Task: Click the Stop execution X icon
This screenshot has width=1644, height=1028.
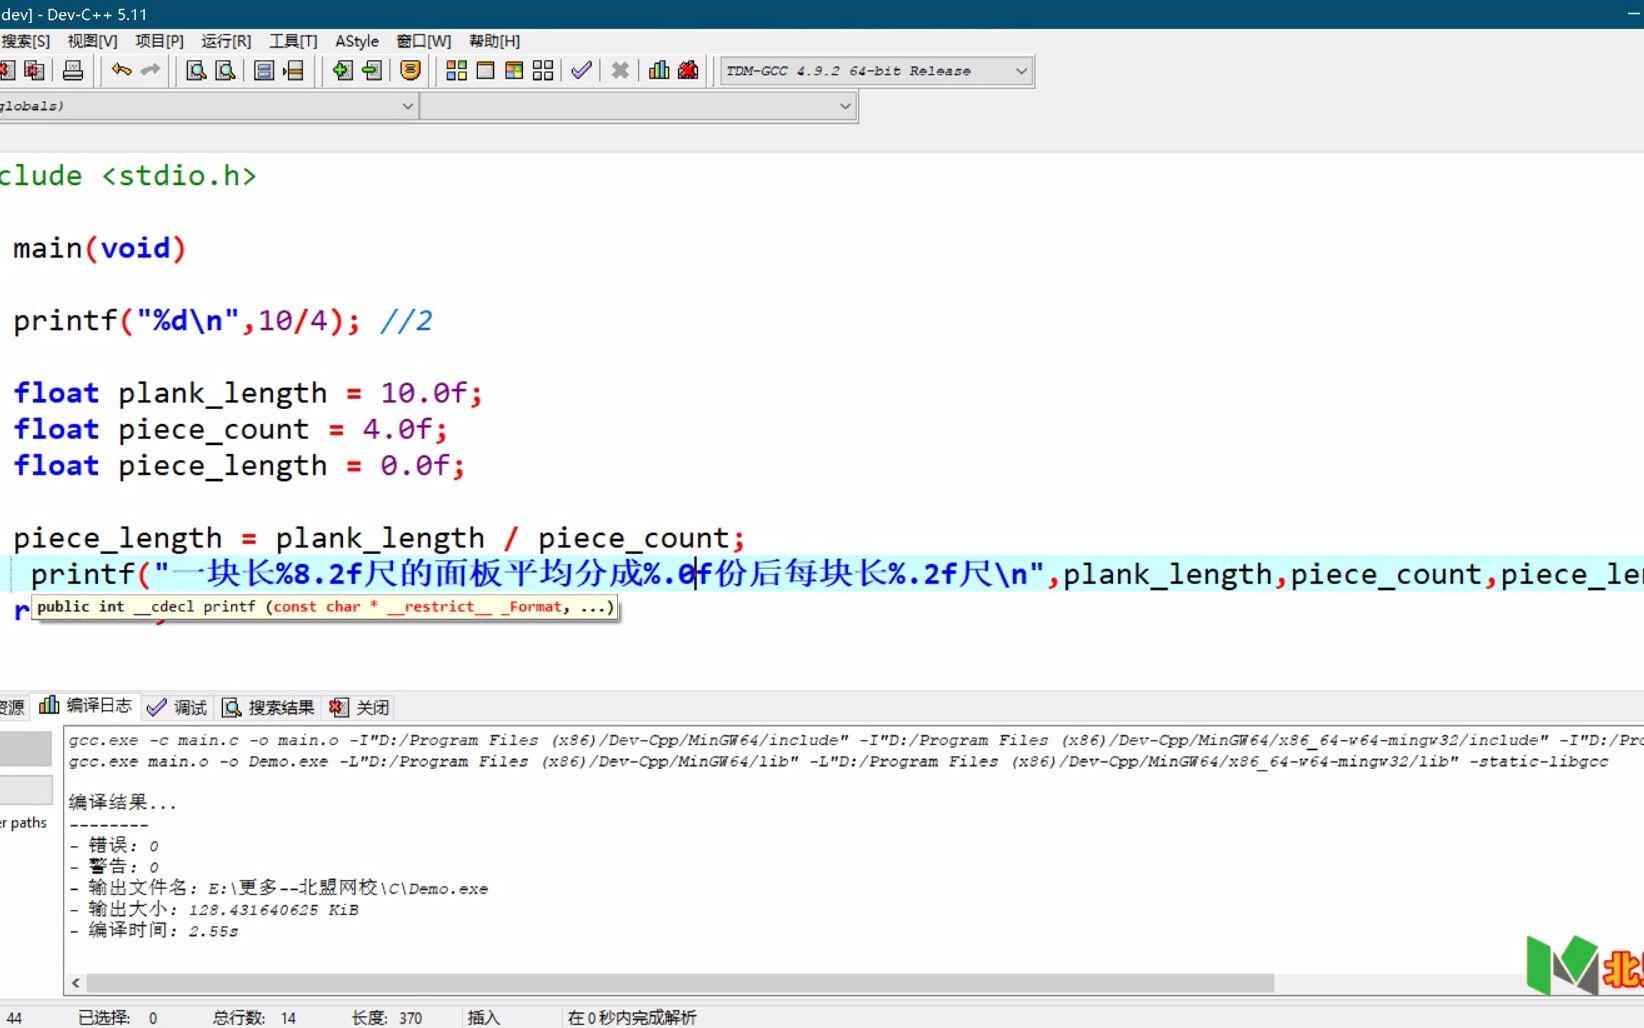Action: [620, 70]
